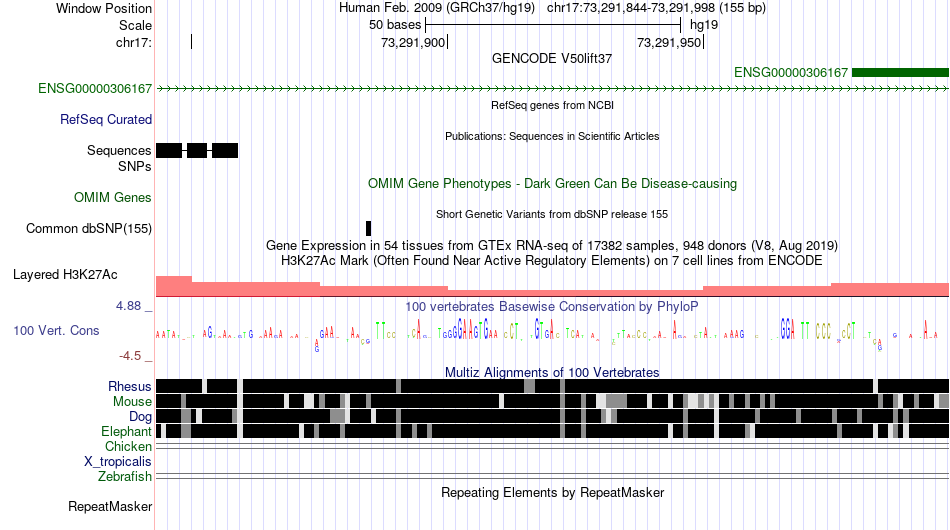Click the Layered H3K27Ac label
Image resolution: width=950 pixels, height=530 pixels.
click(65, 274)
